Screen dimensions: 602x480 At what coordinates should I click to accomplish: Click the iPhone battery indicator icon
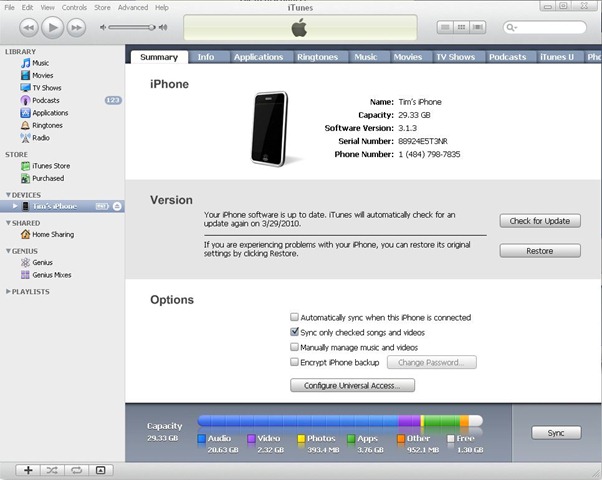point(102,206)
